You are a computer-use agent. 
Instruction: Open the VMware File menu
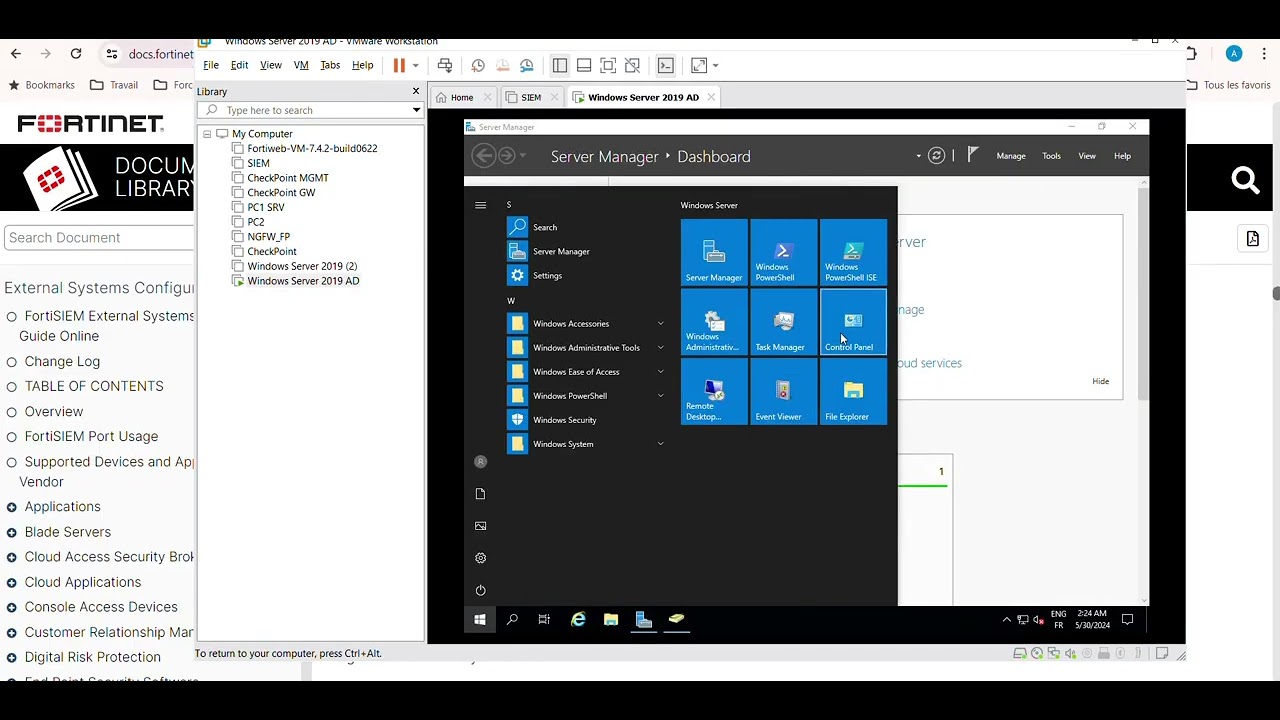(x=211, y=65)
